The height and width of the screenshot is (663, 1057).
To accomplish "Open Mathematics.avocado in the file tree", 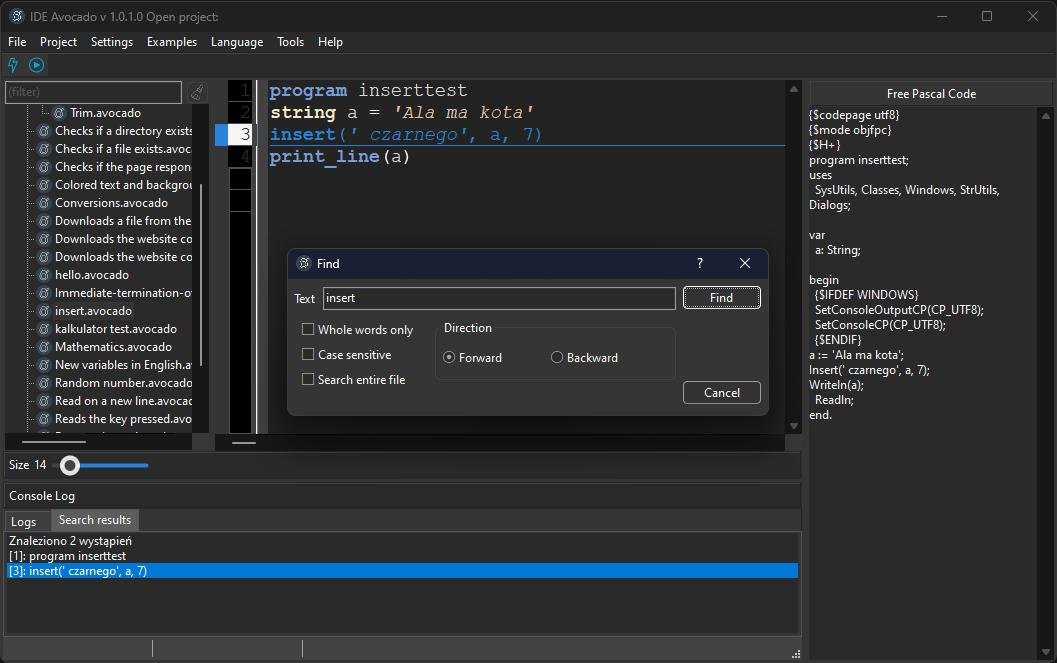I will pyautogui.click(x=113, y=347).
